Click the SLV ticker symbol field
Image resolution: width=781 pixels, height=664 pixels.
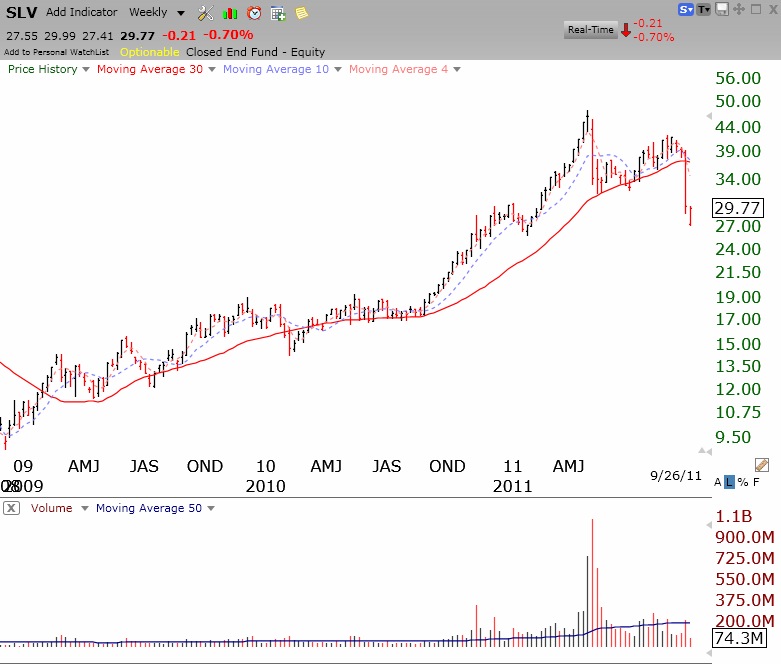click(22, 12)
